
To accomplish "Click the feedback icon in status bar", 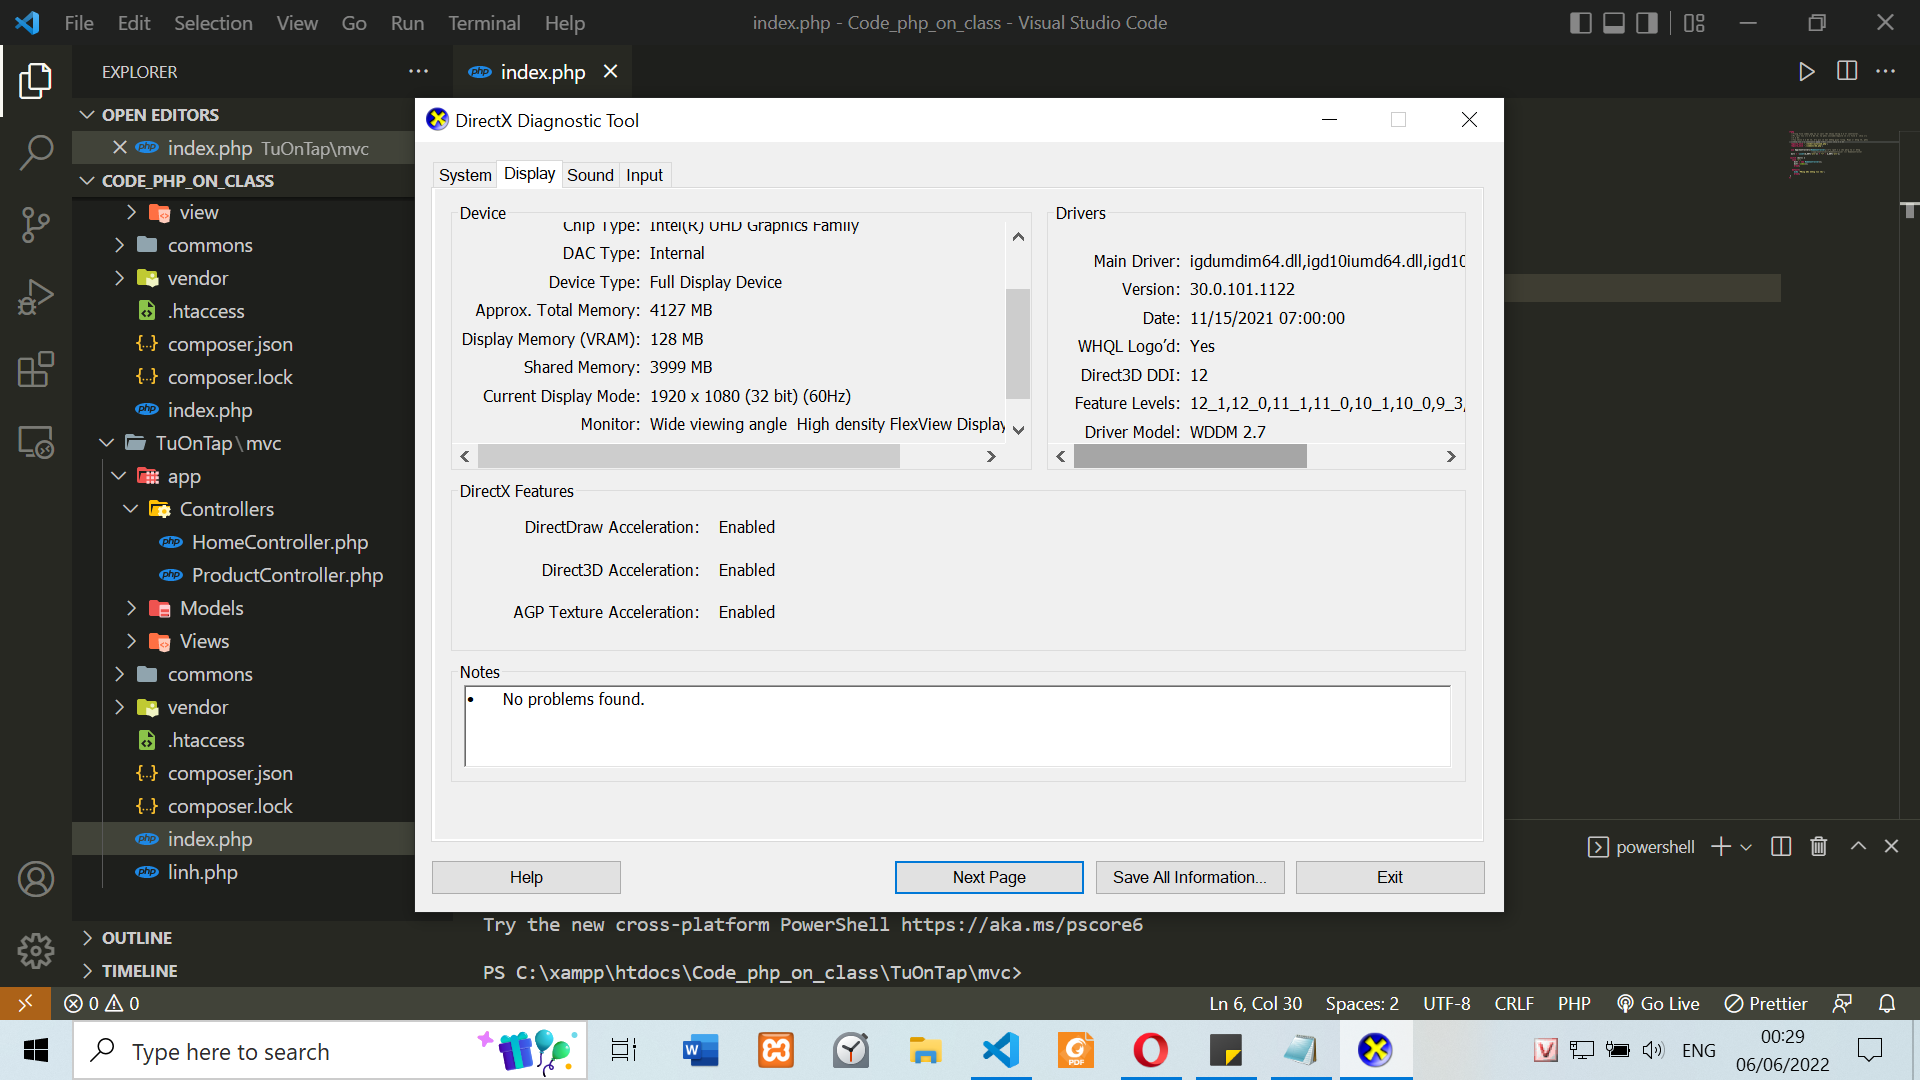I will tap(1842, 1003).
